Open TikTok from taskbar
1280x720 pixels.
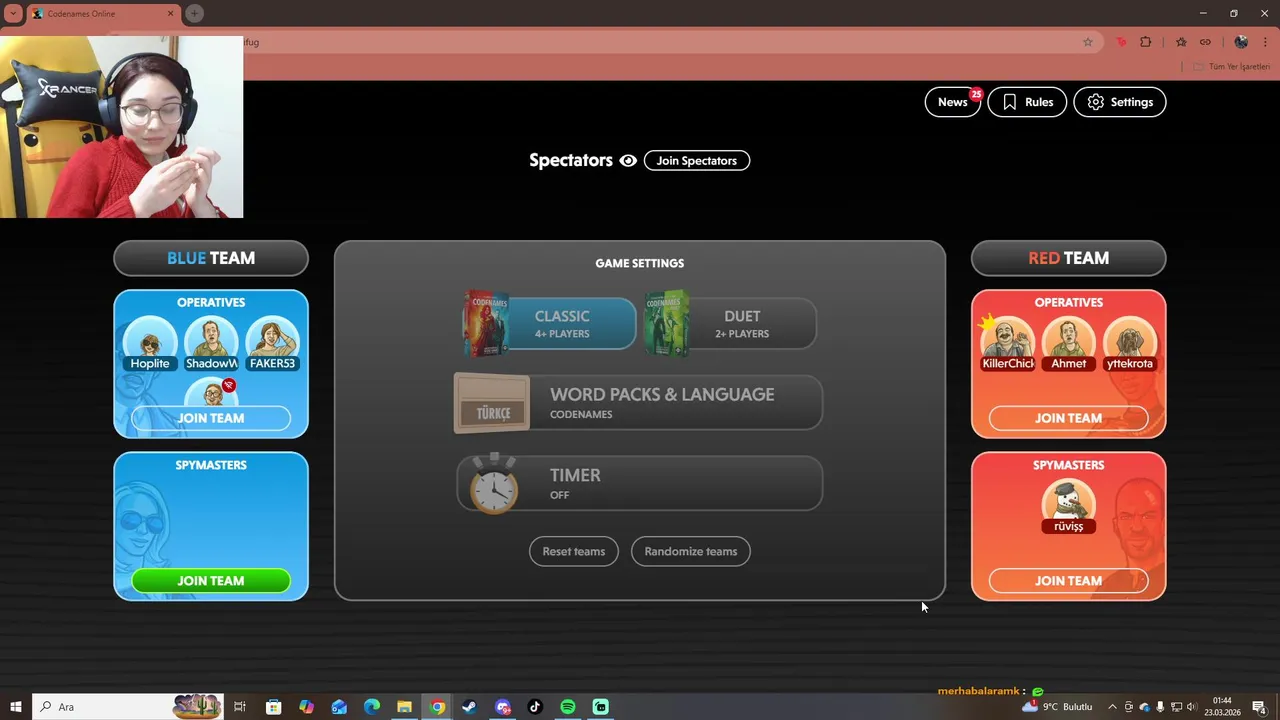(x=535, y=707)
